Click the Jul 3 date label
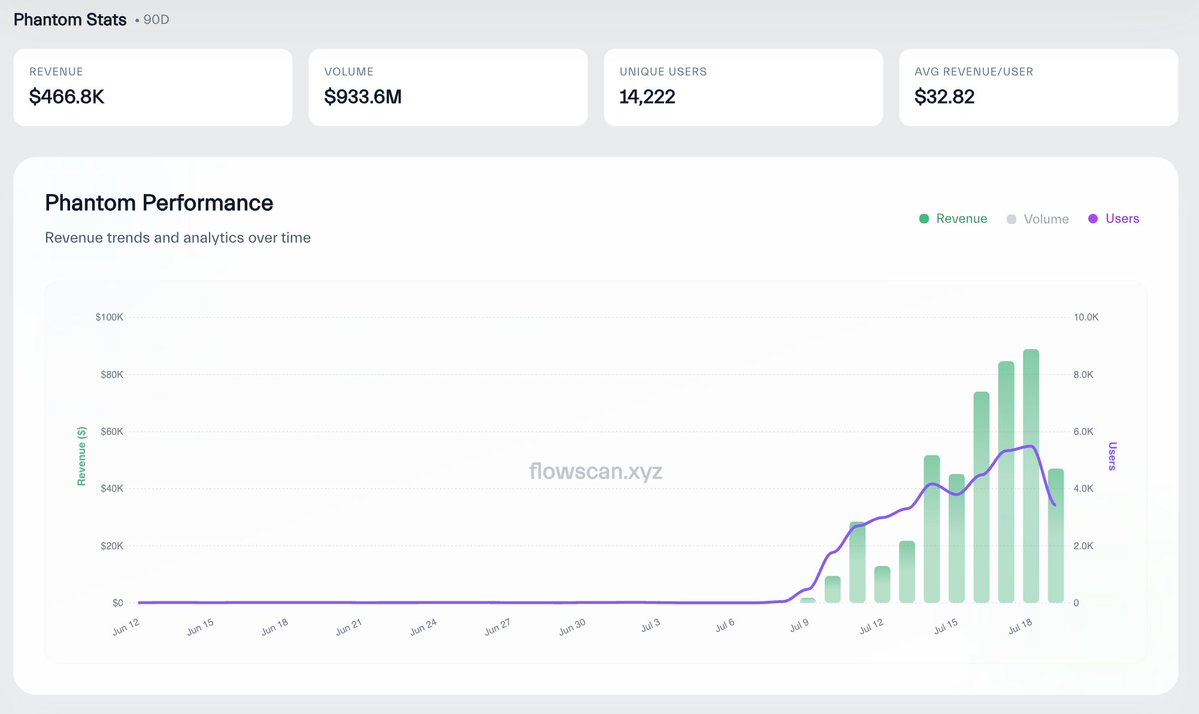1199x714 pixels. [x=650, y=625]
